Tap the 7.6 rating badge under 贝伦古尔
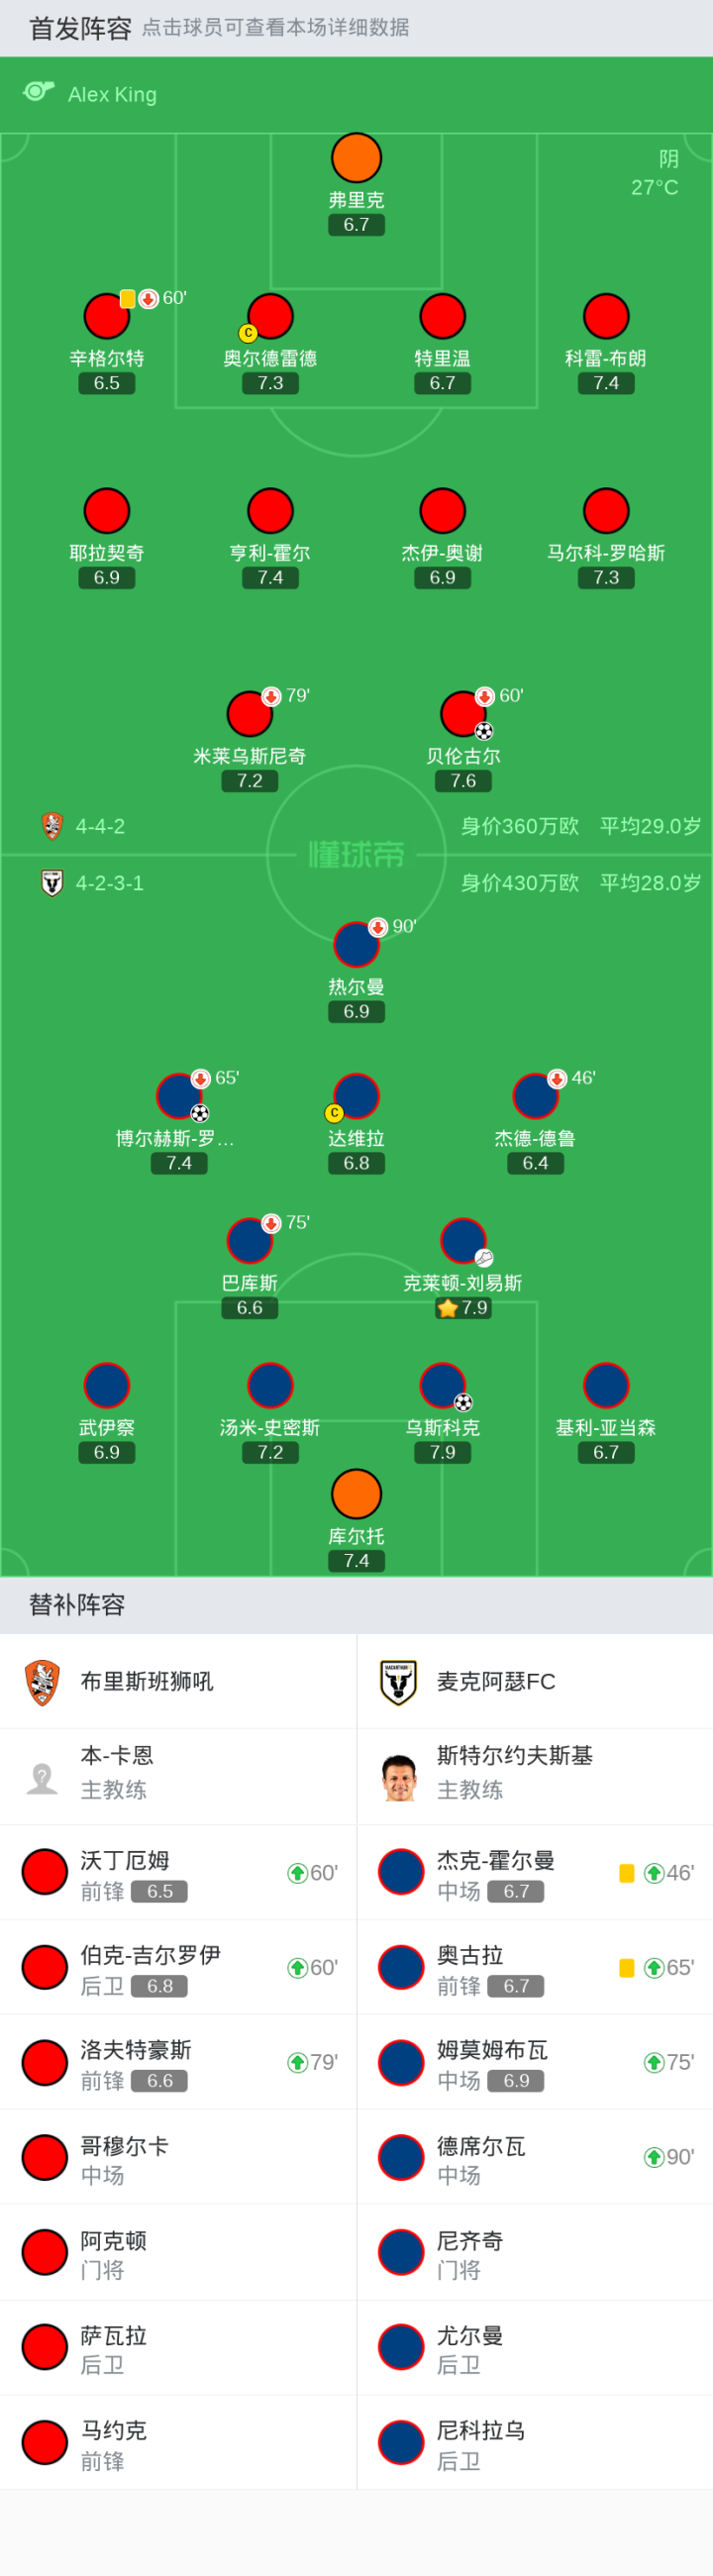This screenshot has height=2576, width=713. coord(463,781)
